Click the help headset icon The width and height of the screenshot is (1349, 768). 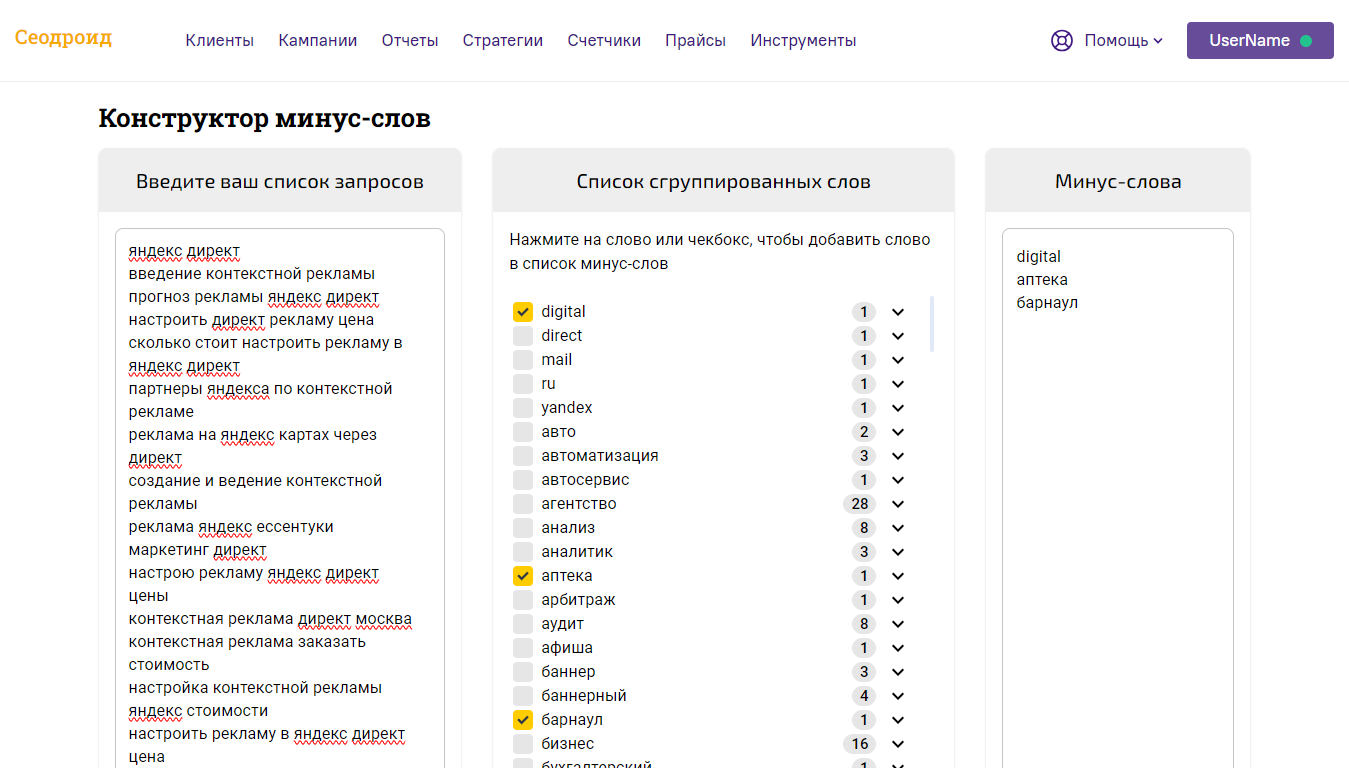(x=1061, y=40)
